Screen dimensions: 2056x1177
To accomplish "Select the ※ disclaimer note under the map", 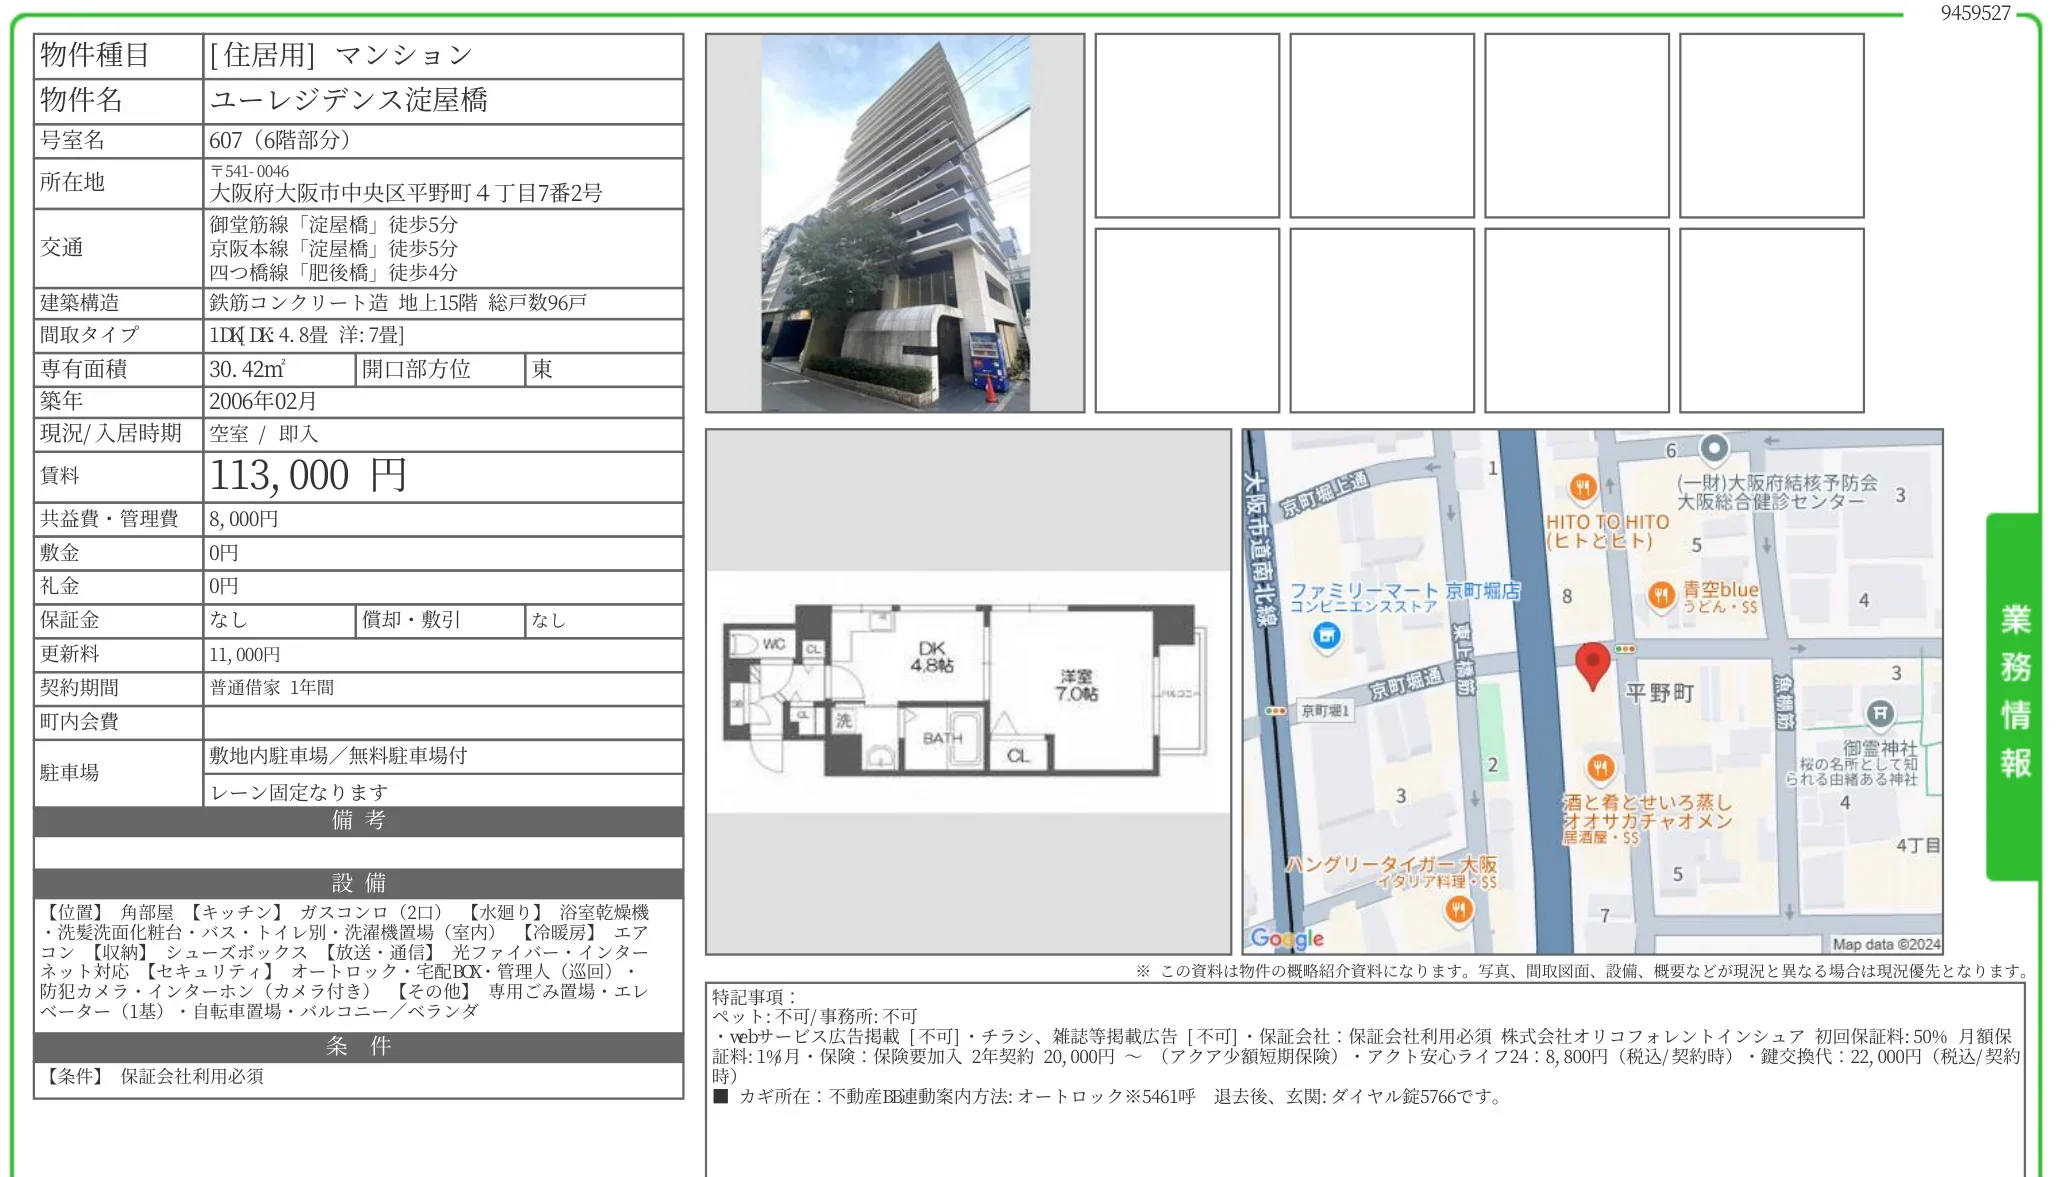I will (1580, 970).
